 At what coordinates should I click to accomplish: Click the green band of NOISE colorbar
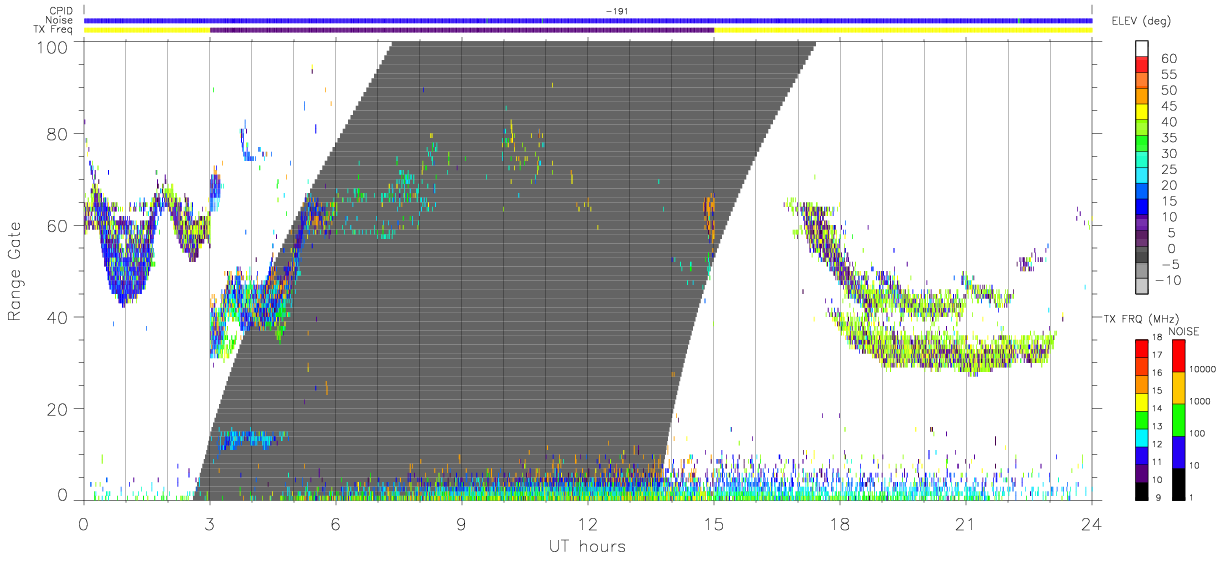[1177, 420]
